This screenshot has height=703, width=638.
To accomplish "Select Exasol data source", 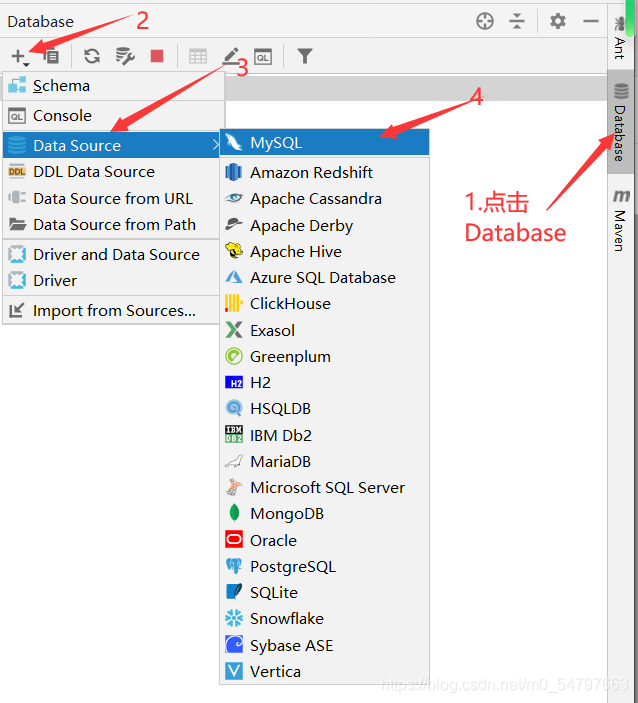I will (325, 330).
